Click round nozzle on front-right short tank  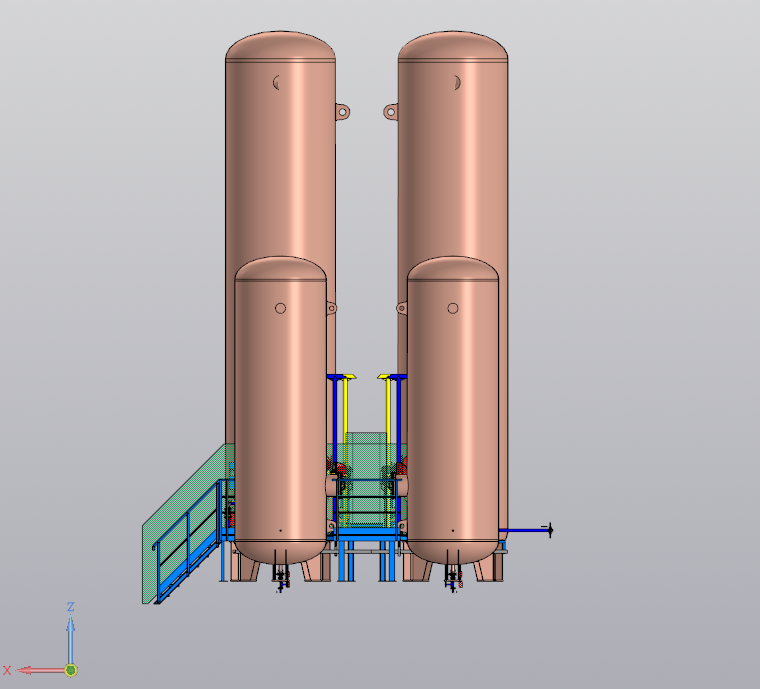click(453, 308)
